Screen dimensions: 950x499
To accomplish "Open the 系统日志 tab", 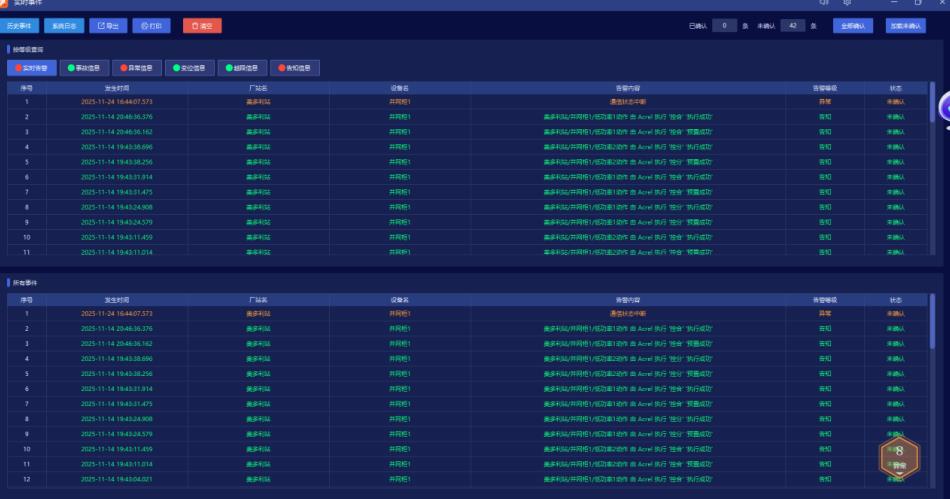I will click(64, 25).
